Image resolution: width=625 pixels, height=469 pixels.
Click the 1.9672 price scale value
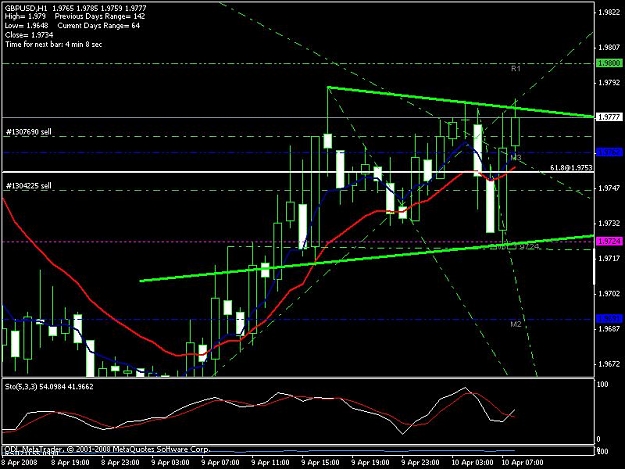pos(609,364)
